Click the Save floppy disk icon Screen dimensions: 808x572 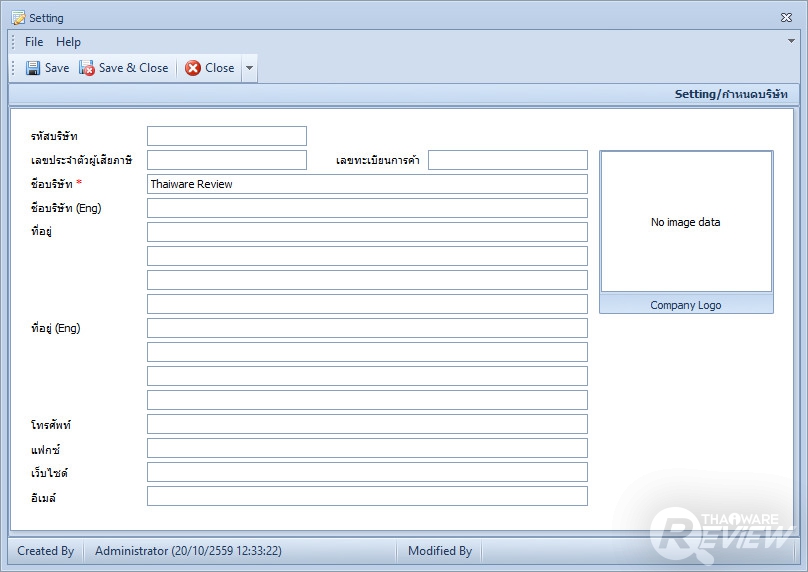[33, 68]
